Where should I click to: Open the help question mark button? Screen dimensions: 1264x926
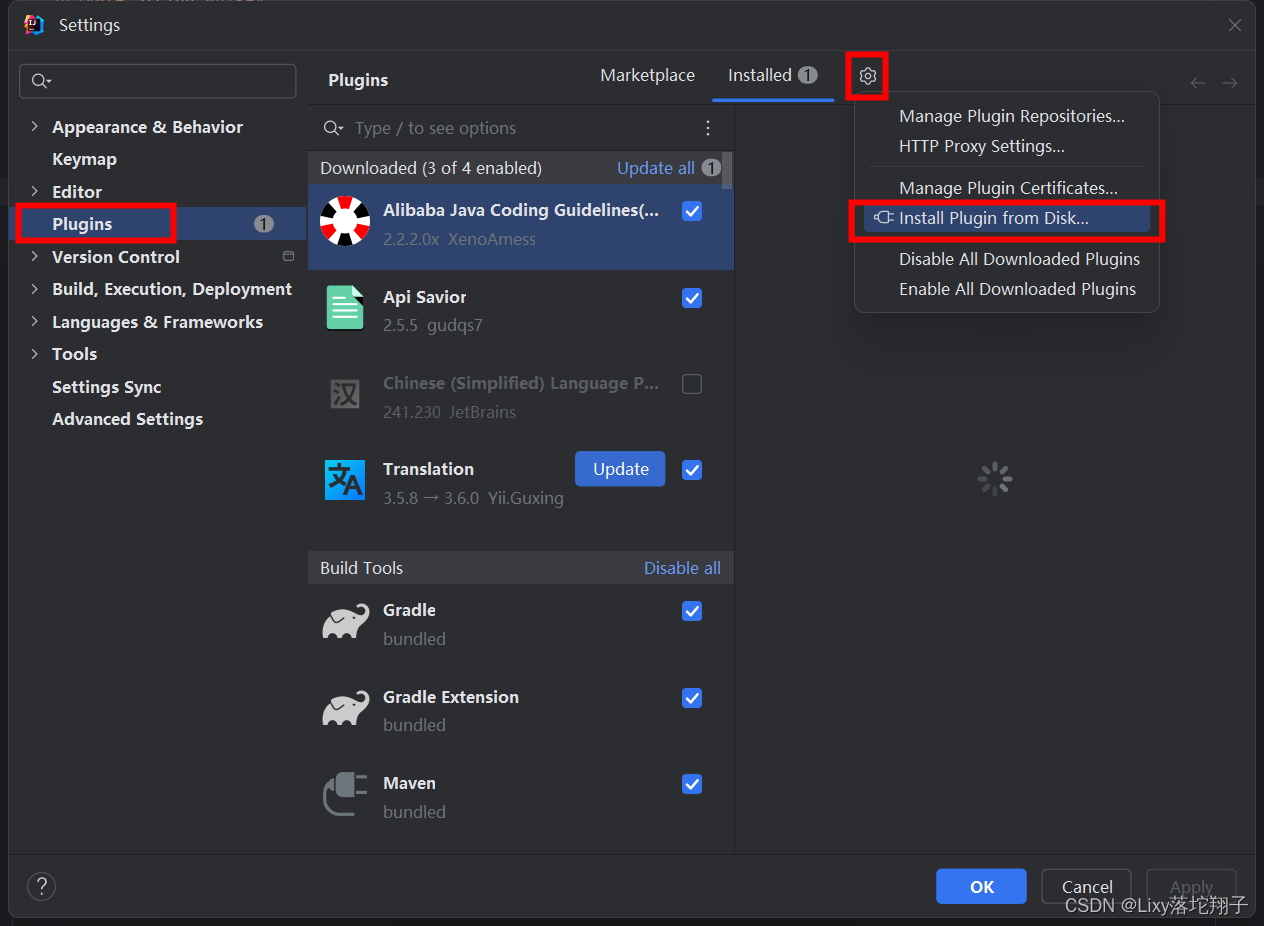(x=41, y=886)
